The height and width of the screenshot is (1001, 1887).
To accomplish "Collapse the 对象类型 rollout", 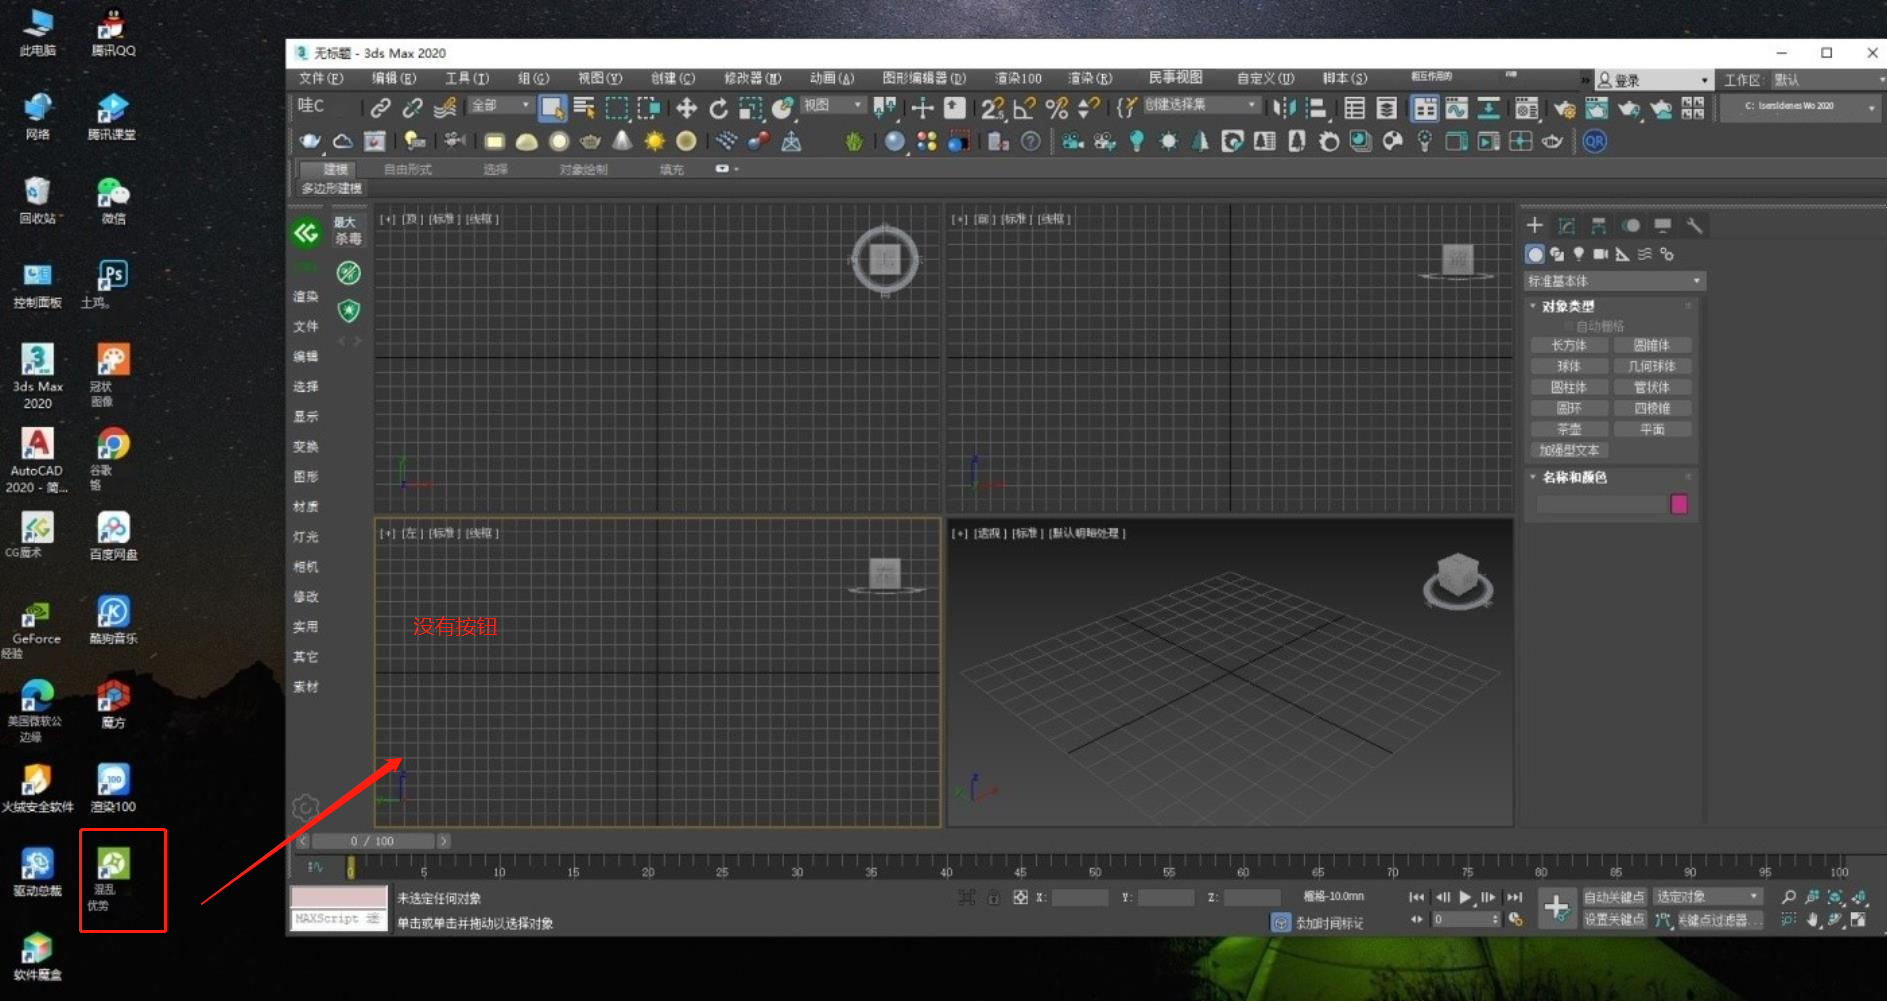I will [1568, 306].
